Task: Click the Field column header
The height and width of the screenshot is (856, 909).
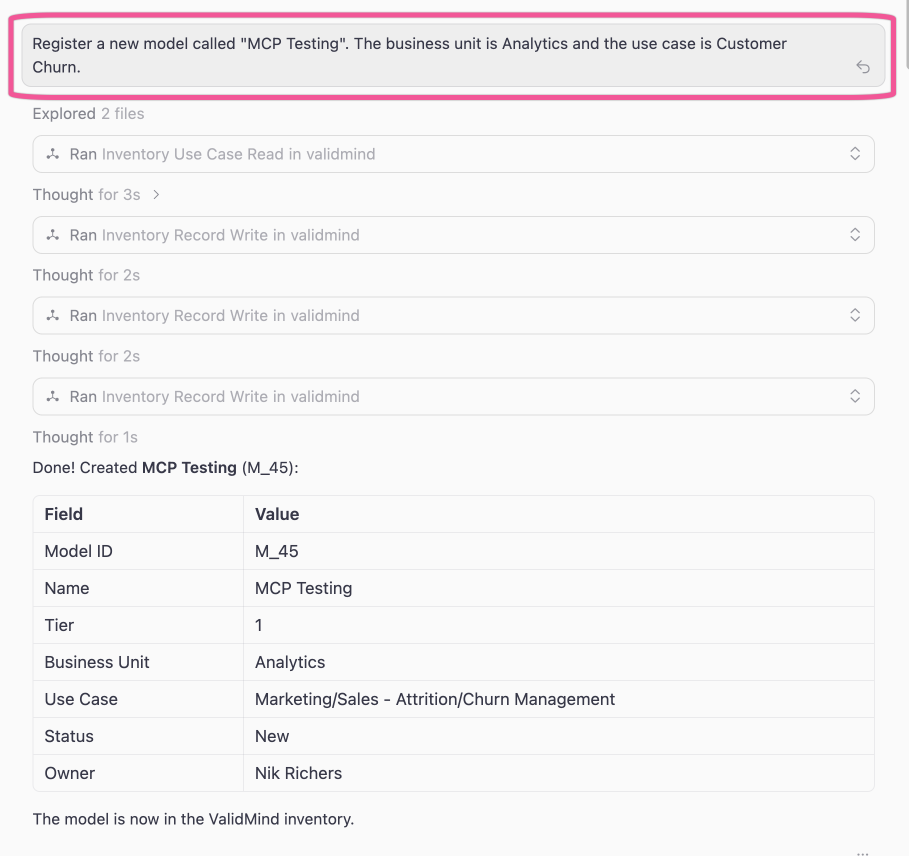Action: tap(64, 514)
